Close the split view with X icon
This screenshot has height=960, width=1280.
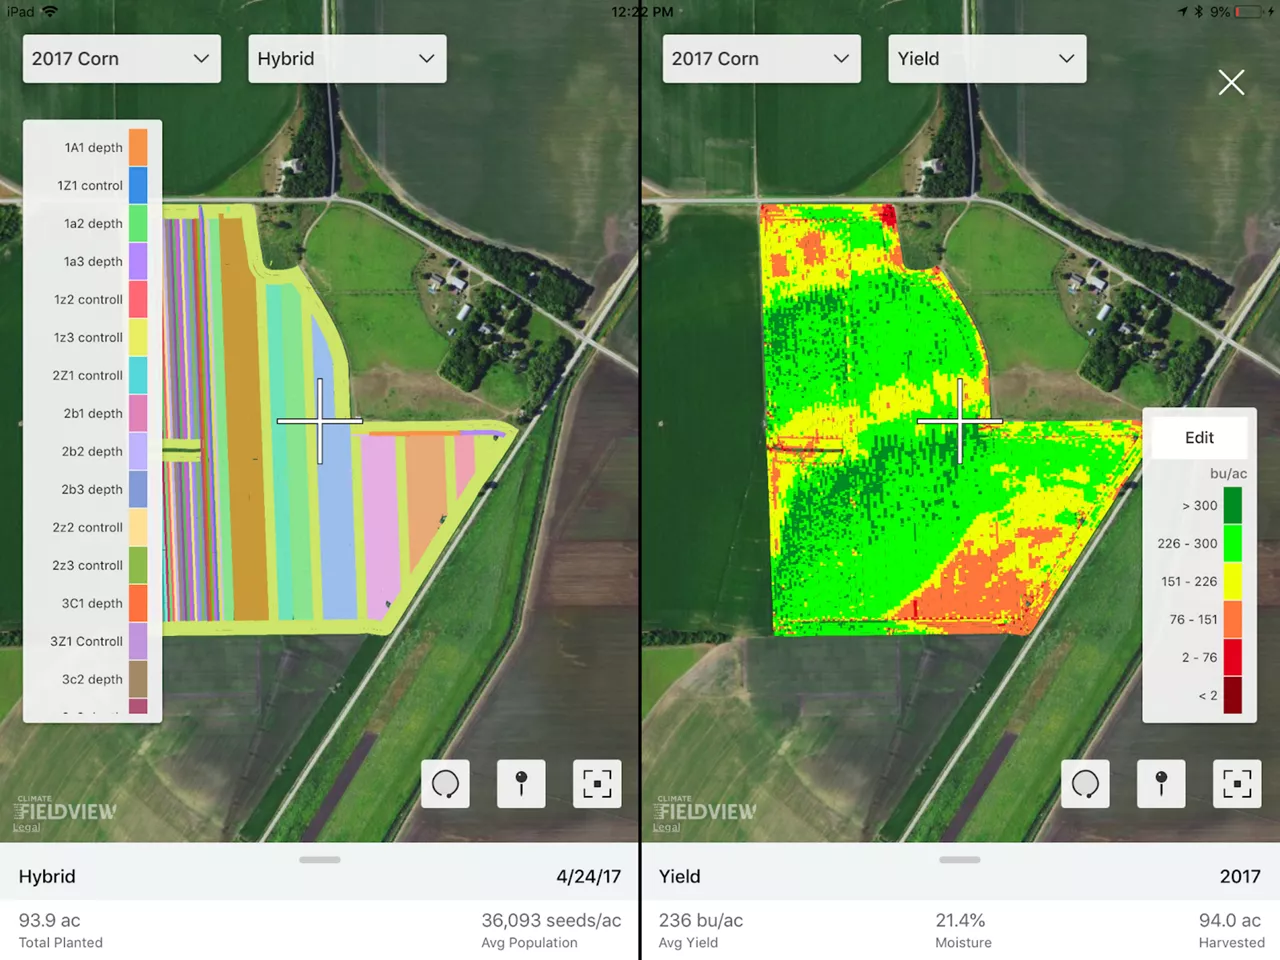coord(1231,82)
